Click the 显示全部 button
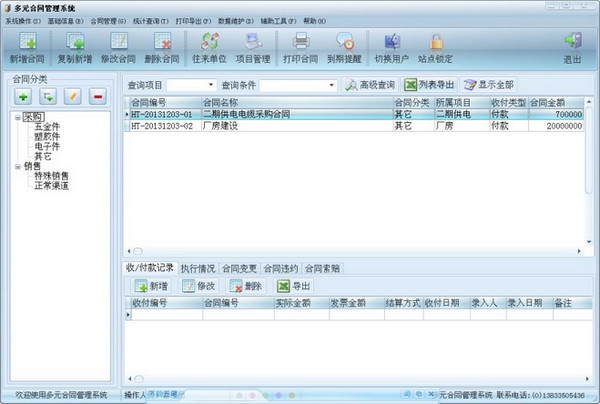This screenshot has height=404, width=600. point(489,85)
